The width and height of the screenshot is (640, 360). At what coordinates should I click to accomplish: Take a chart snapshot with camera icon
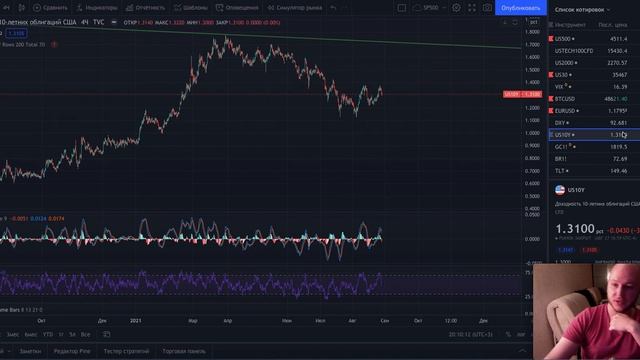pos(487,8)
